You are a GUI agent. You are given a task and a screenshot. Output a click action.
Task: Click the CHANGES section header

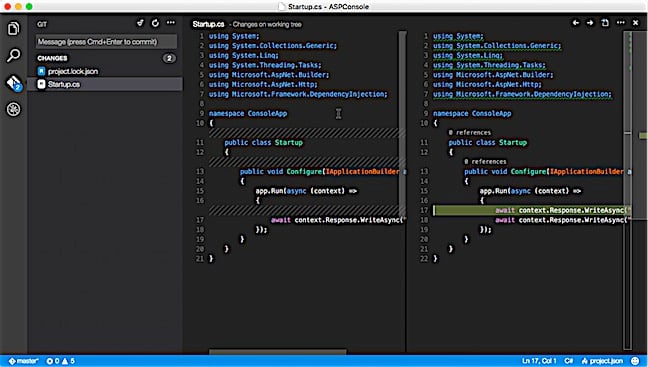[x=52, y=58]
